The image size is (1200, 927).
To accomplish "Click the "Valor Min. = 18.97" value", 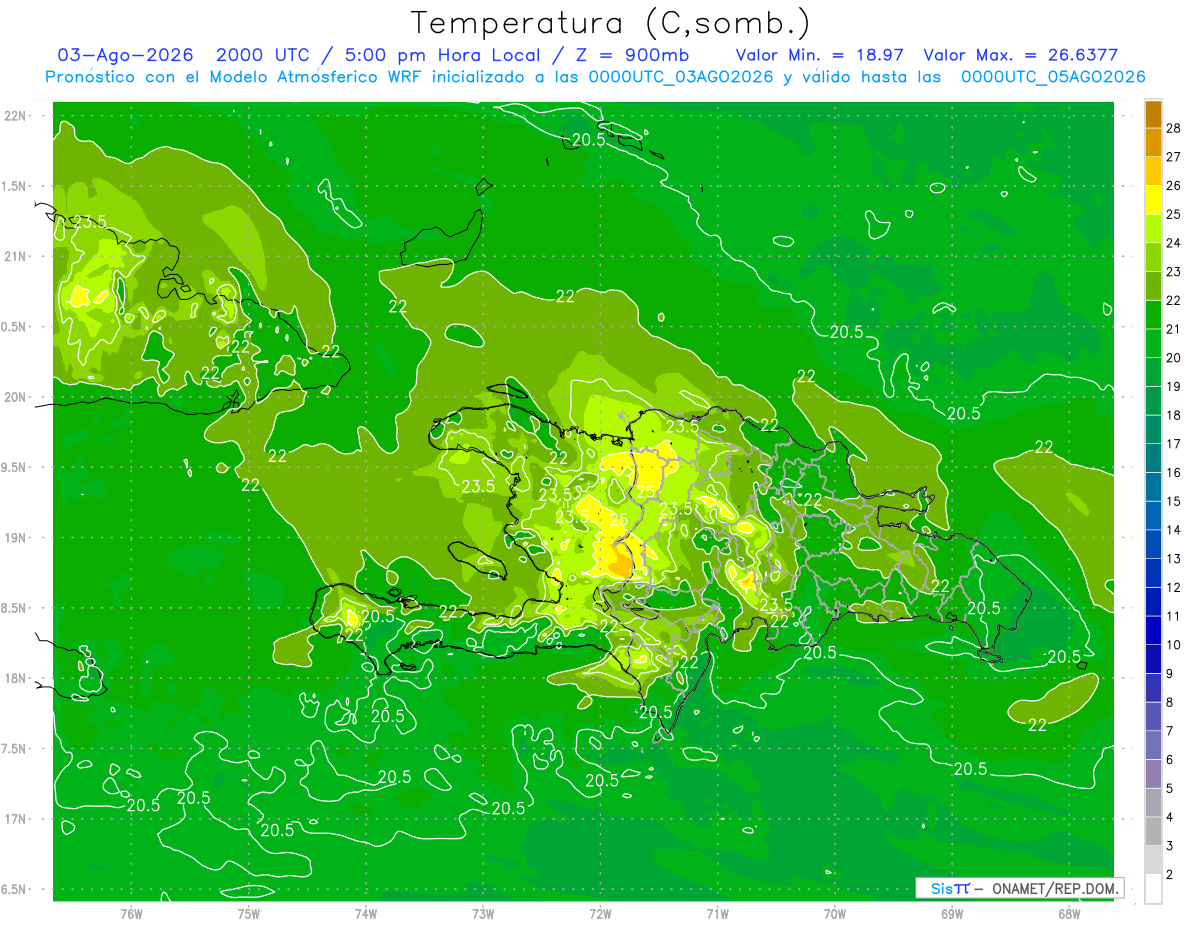I will pos(821,55).
